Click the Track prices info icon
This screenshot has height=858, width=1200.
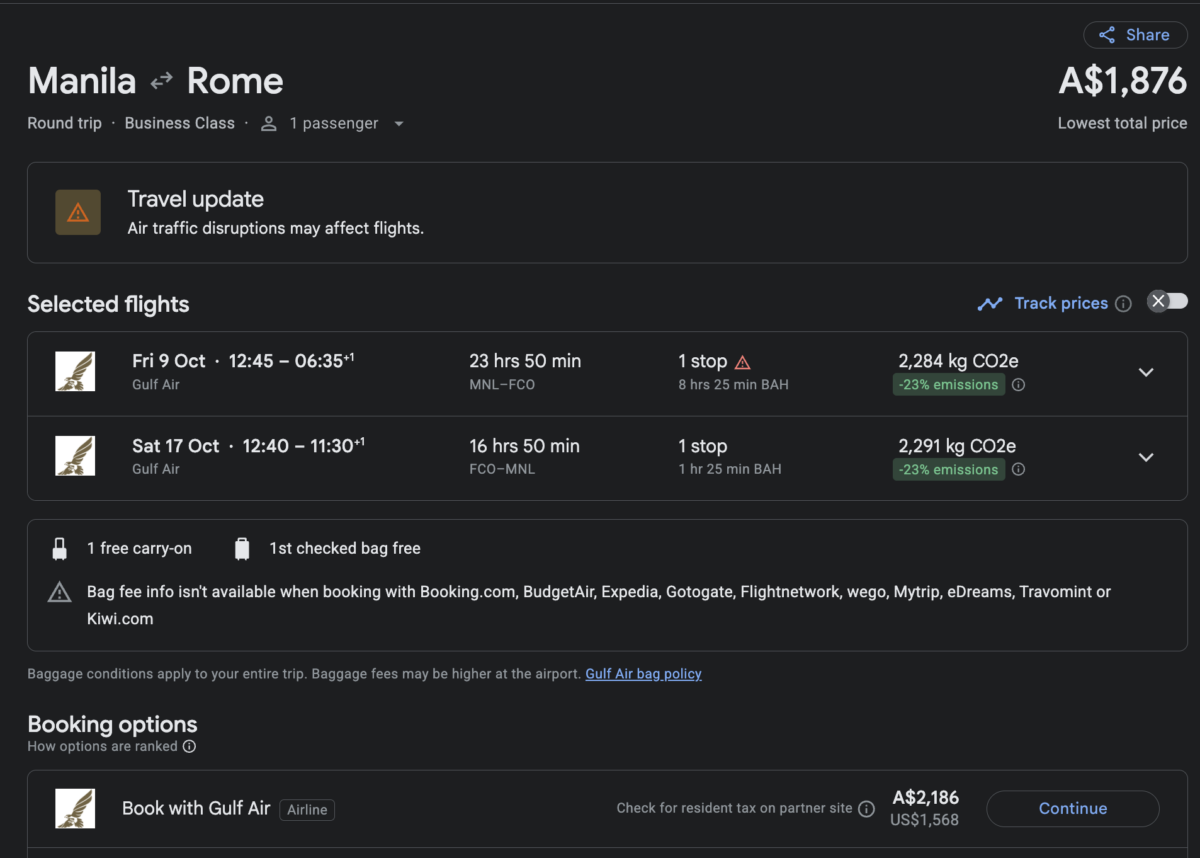1123,304
